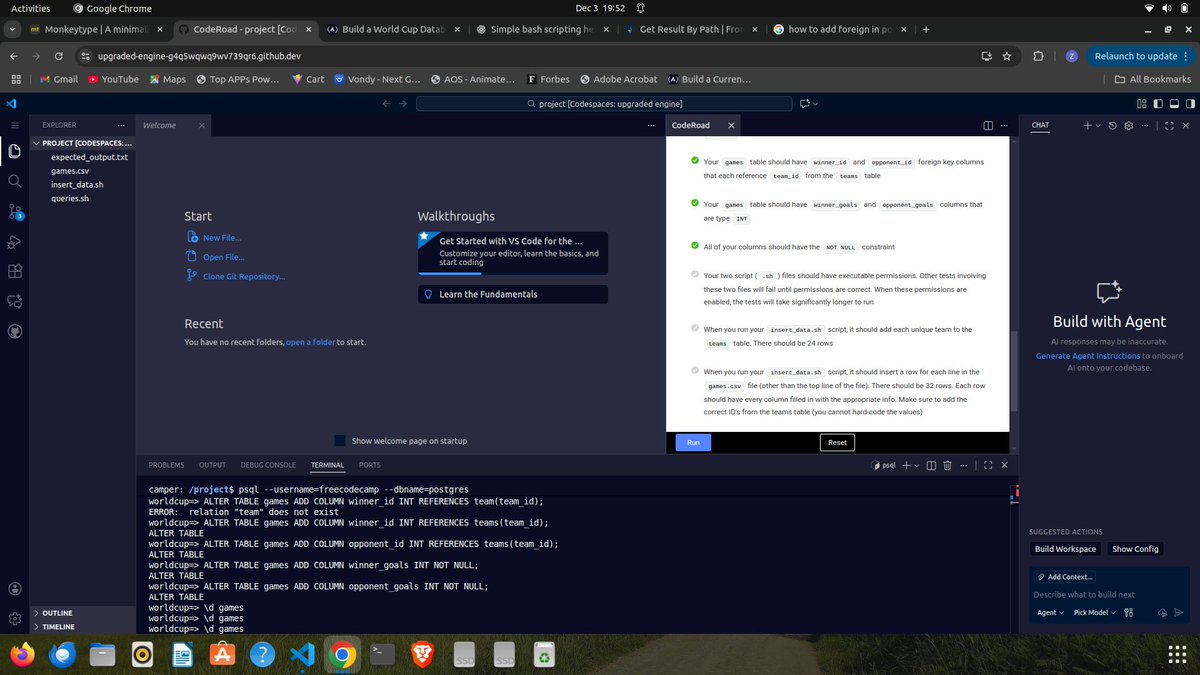
Task: Open the Extensions view
Action: tap(14, 271)
